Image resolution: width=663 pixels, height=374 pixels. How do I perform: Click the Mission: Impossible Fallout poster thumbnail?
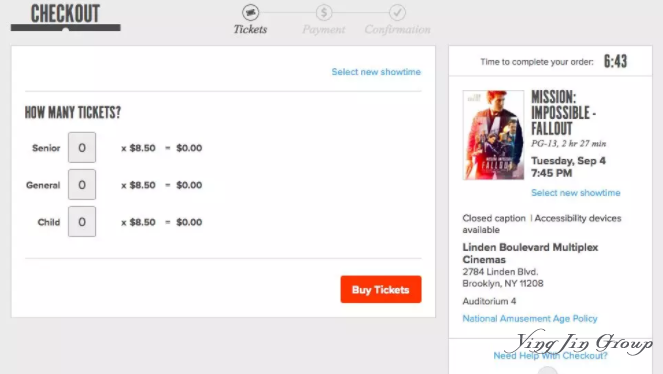pyautogui.click(x=493, y=135)
